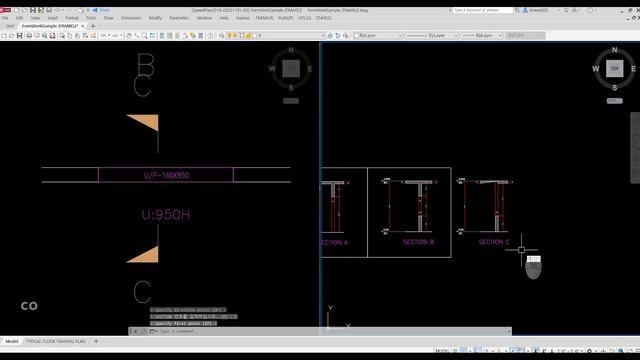Close the command line with X
Viewport: 640px width, 360px height.
136,331
